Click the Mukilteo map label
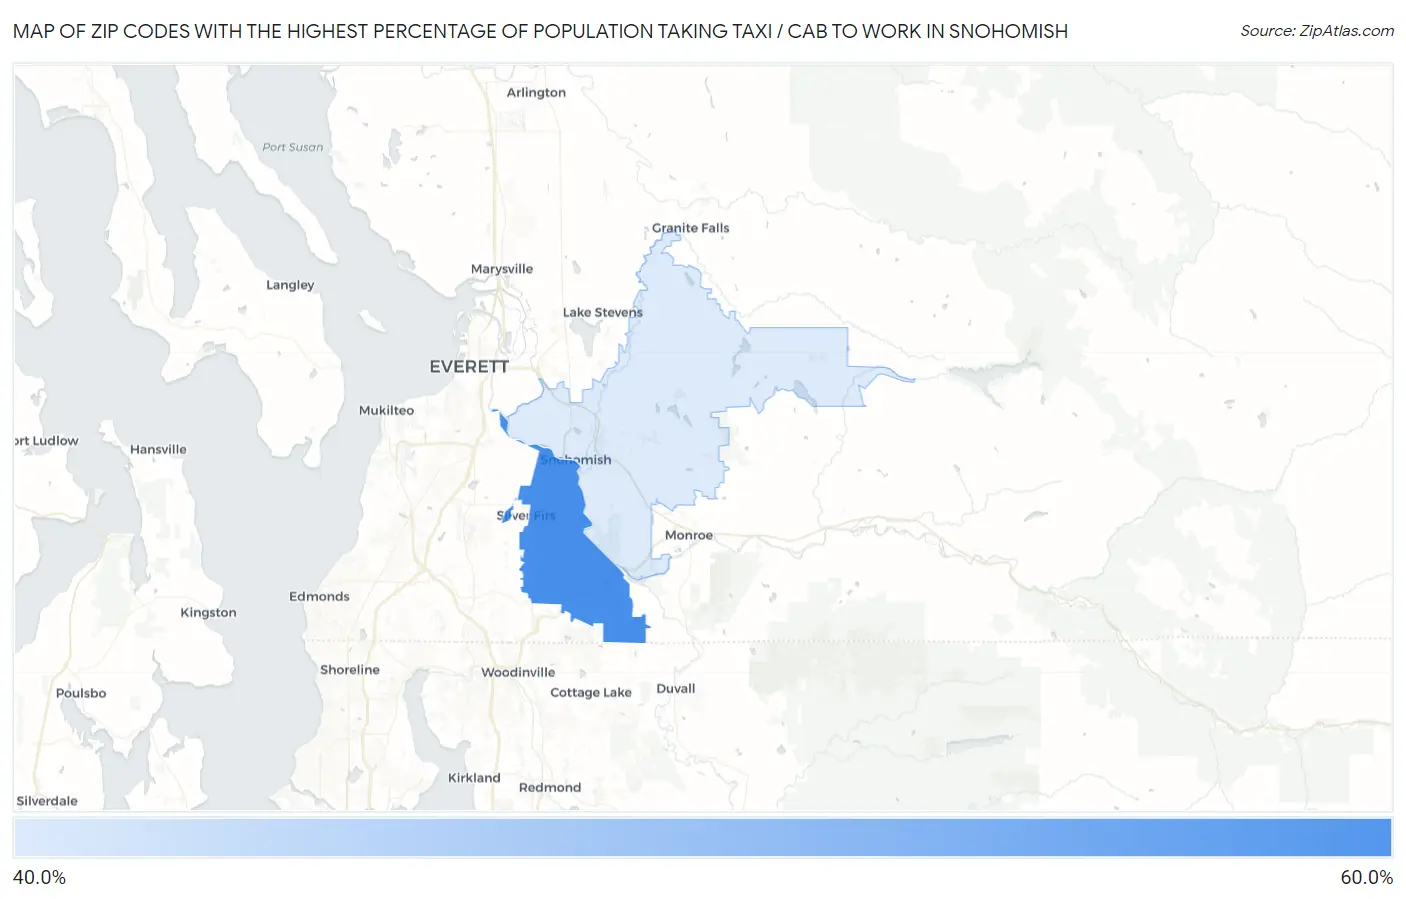The width and height of the screenshot is (1406, 899). 386,410
